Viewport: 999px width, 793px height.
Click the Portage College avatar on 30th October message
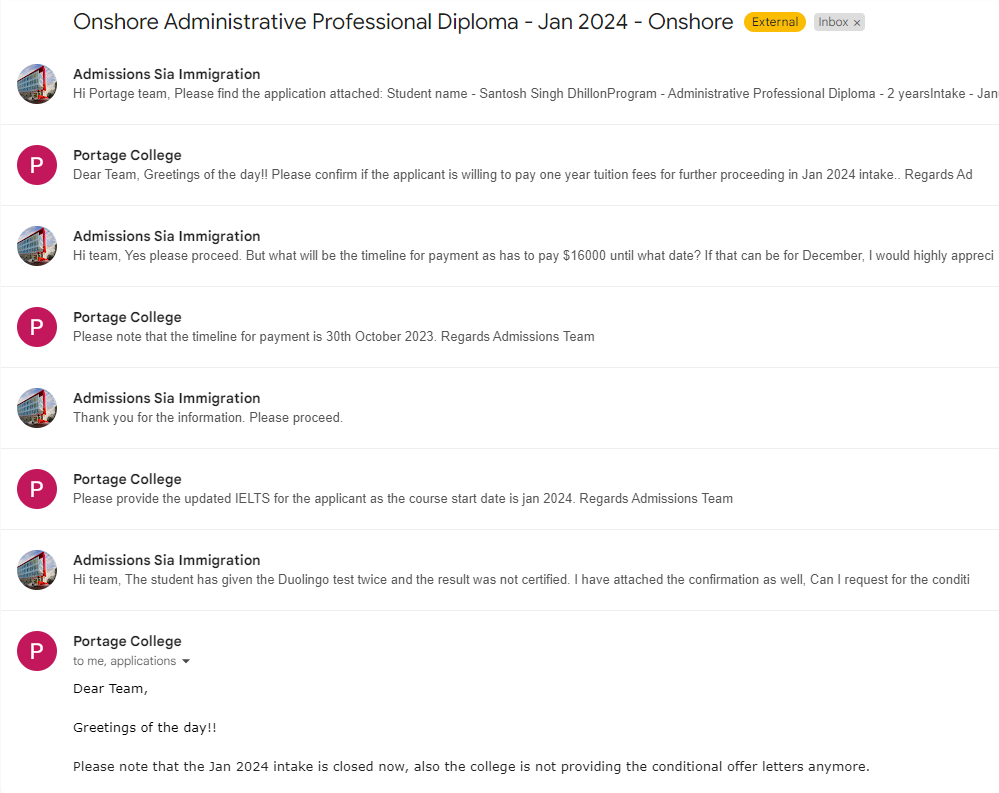(x=37, y=327)
